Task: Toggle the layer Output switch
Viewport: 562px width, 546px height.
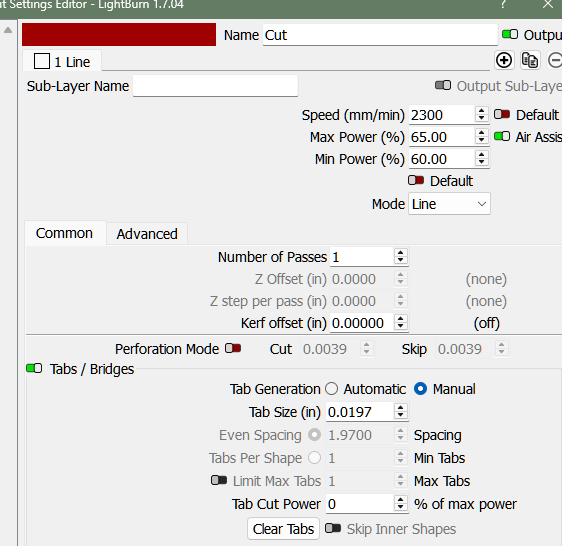Action: point(510,34)
